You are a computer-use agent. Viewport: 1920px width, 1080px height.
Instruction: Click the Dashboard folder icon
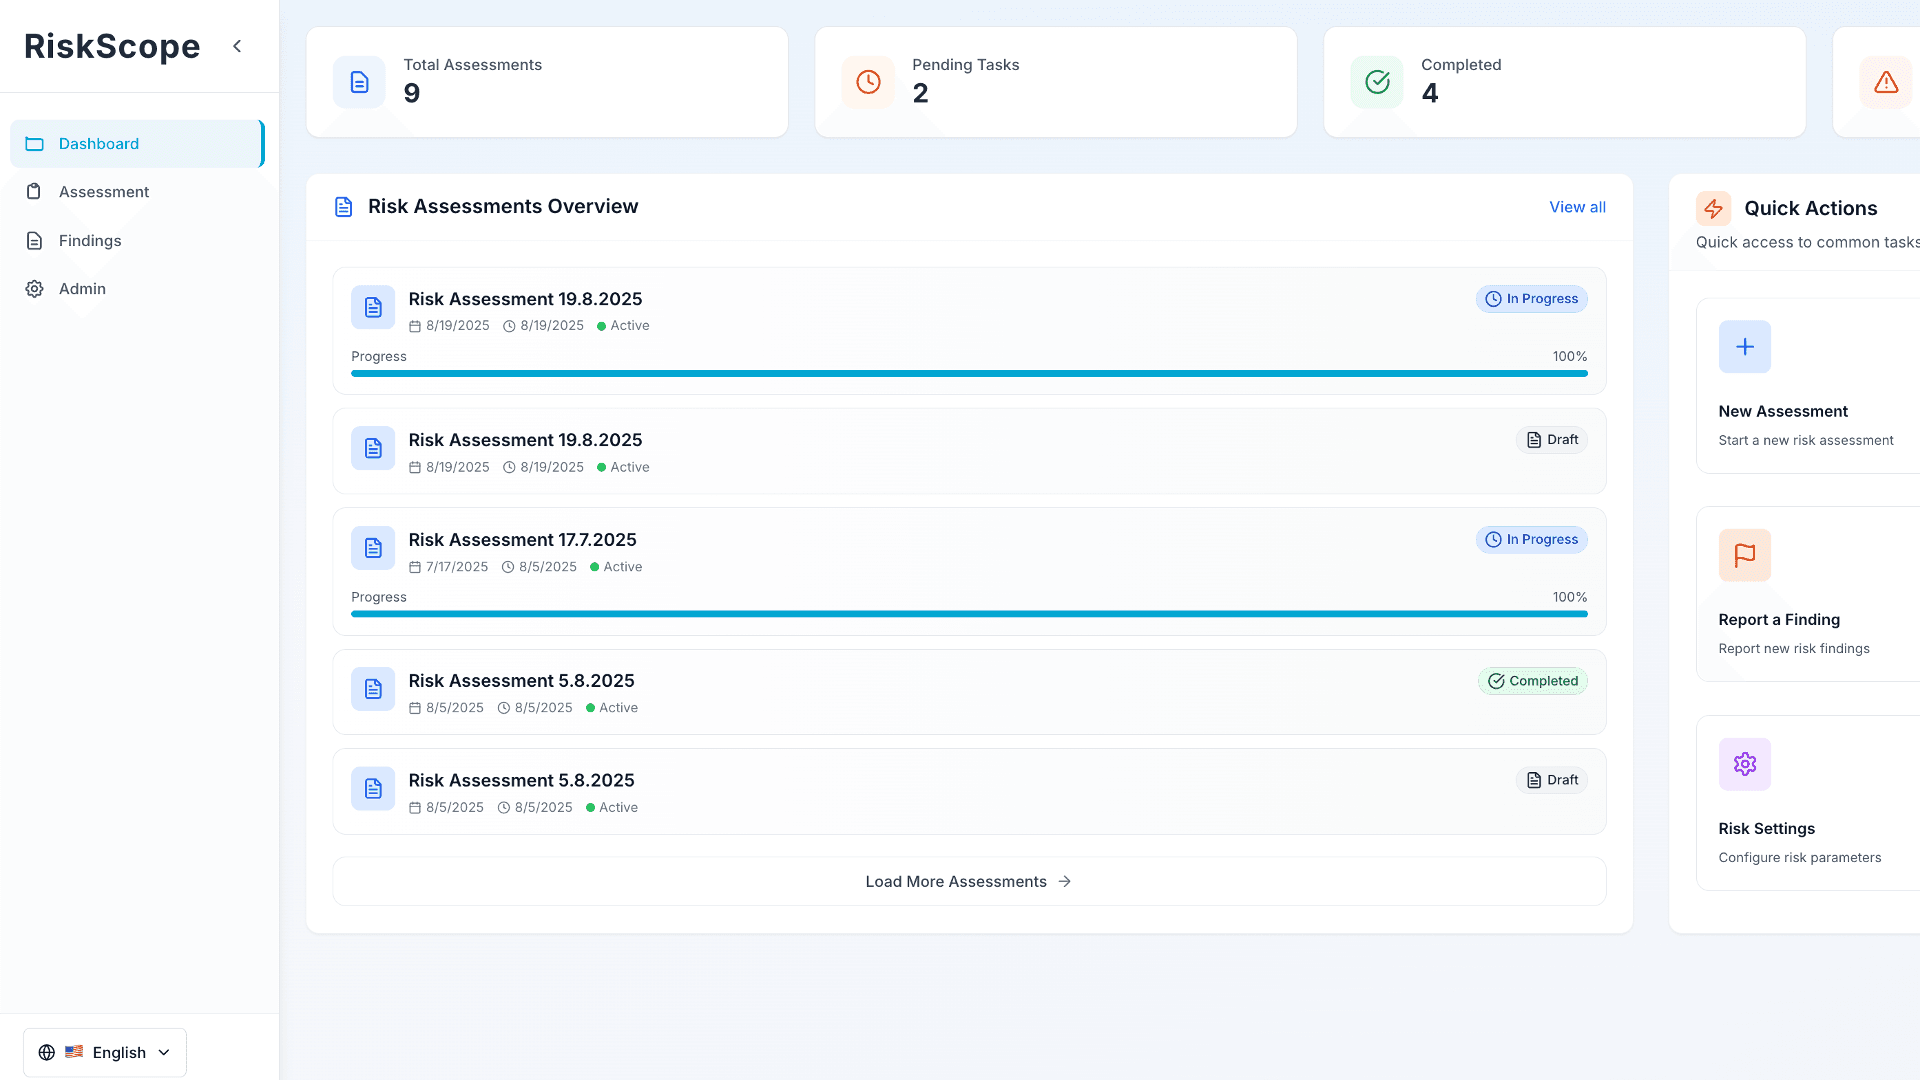point(34,144)
